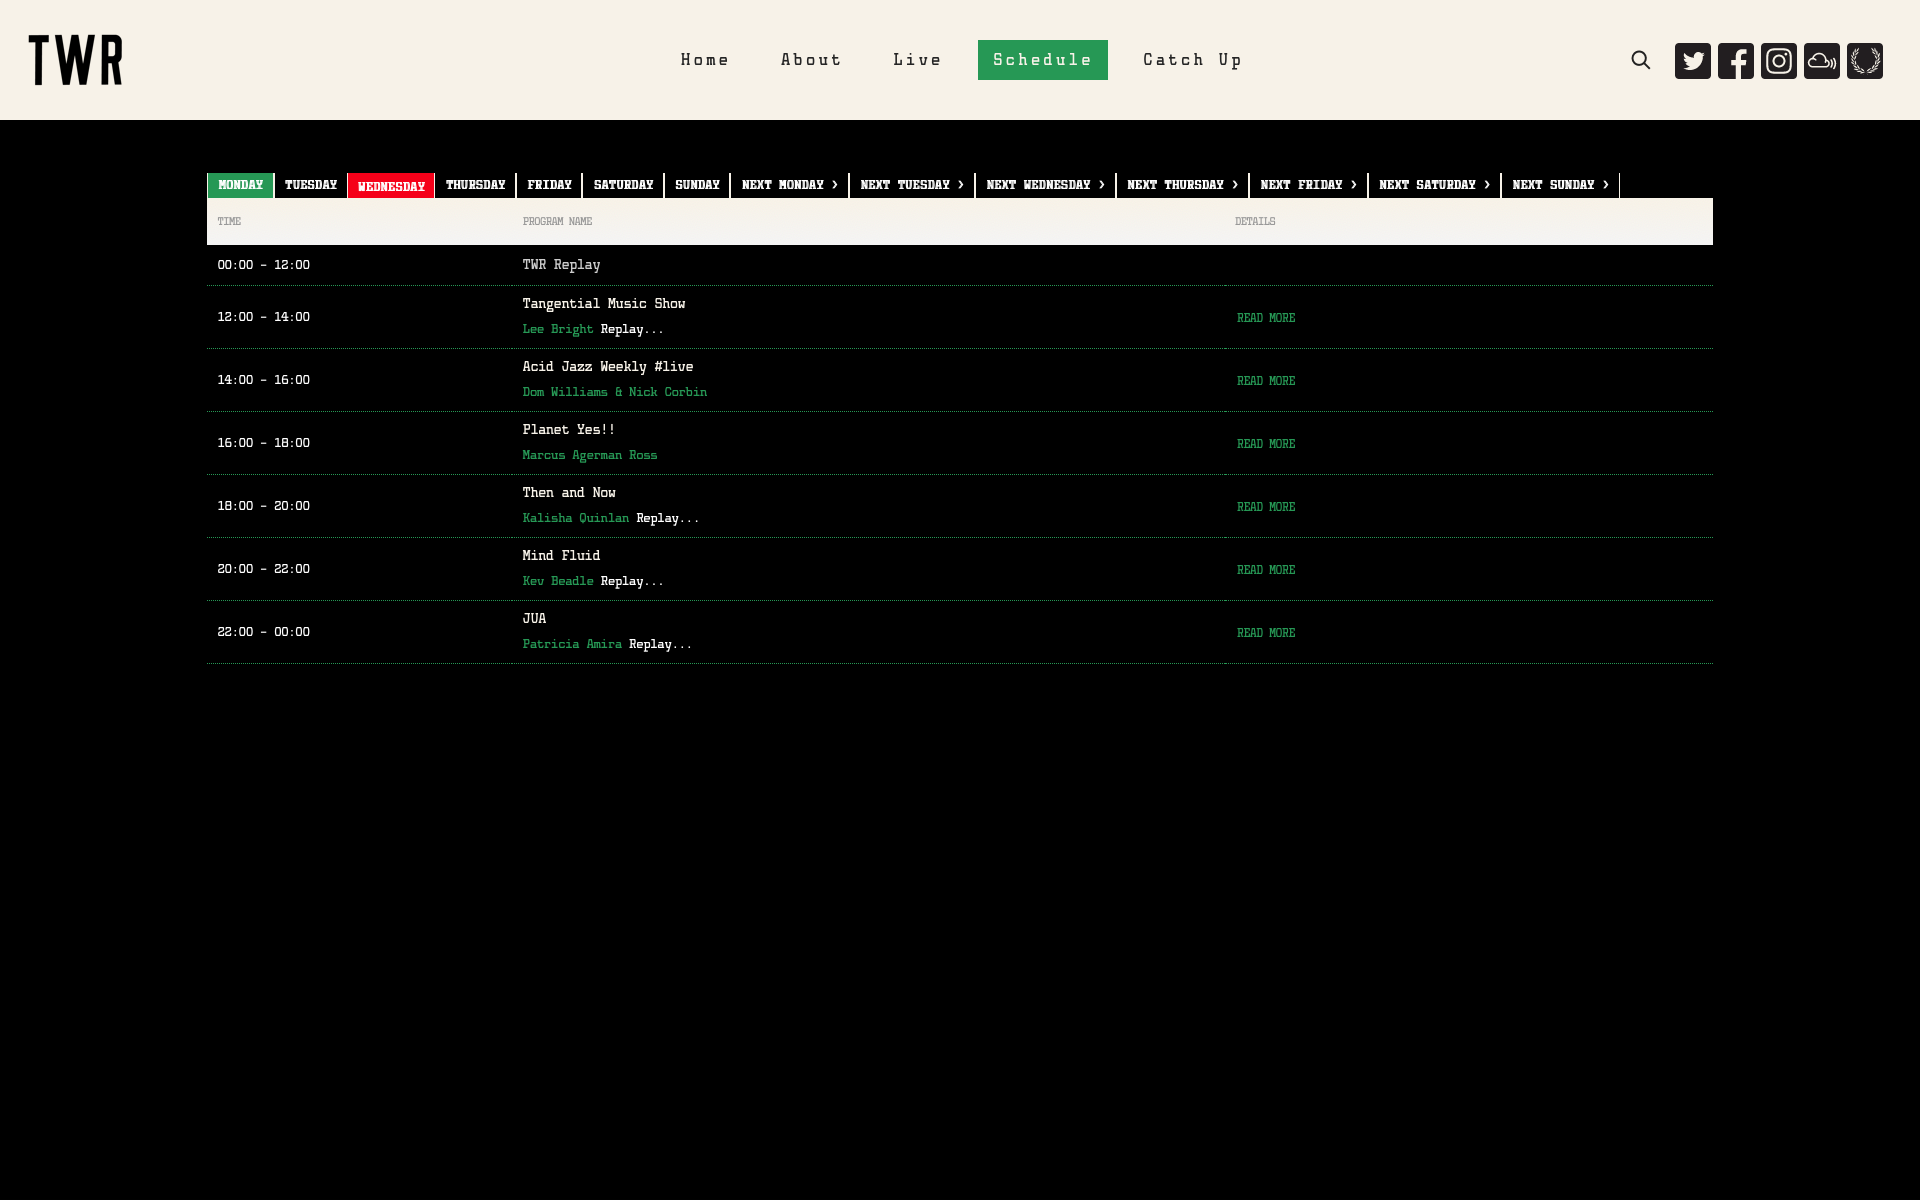Open the Twitter social icon
The image size is (1920, 1200).
pyautogui.click(x=1692, y=60)
